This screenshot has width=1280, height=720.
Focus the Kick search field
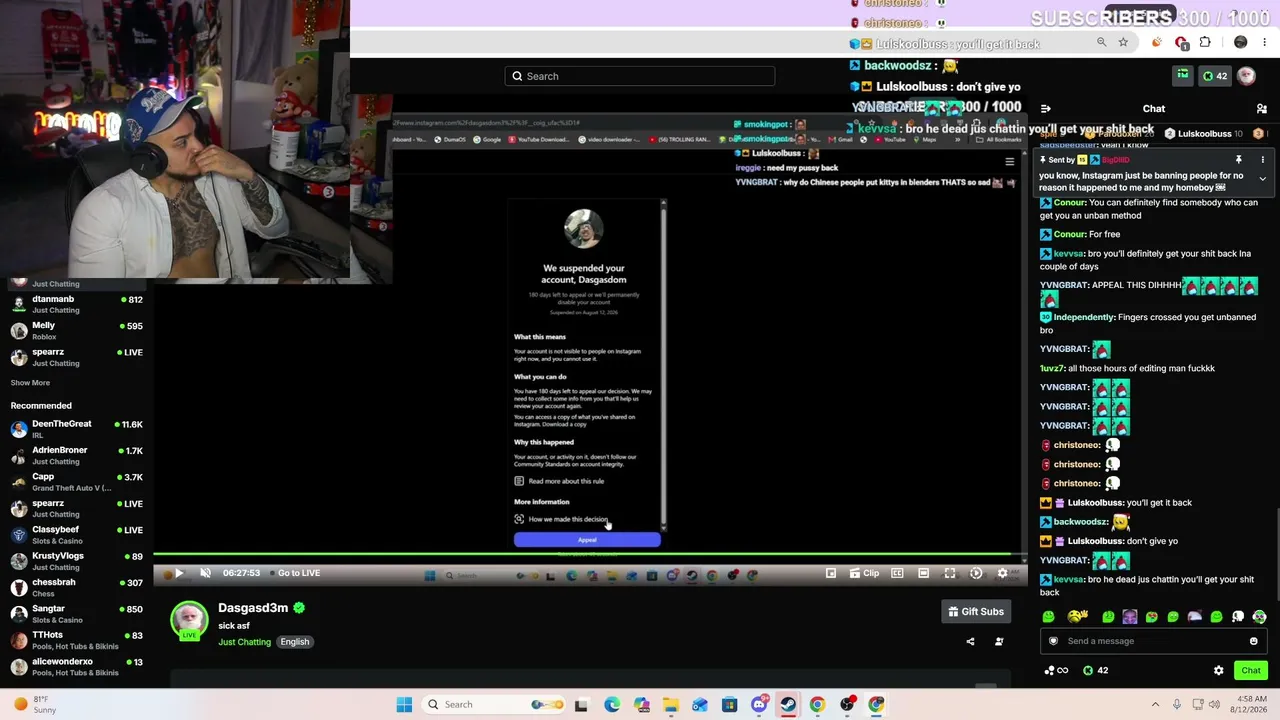[x=640, y=76]
